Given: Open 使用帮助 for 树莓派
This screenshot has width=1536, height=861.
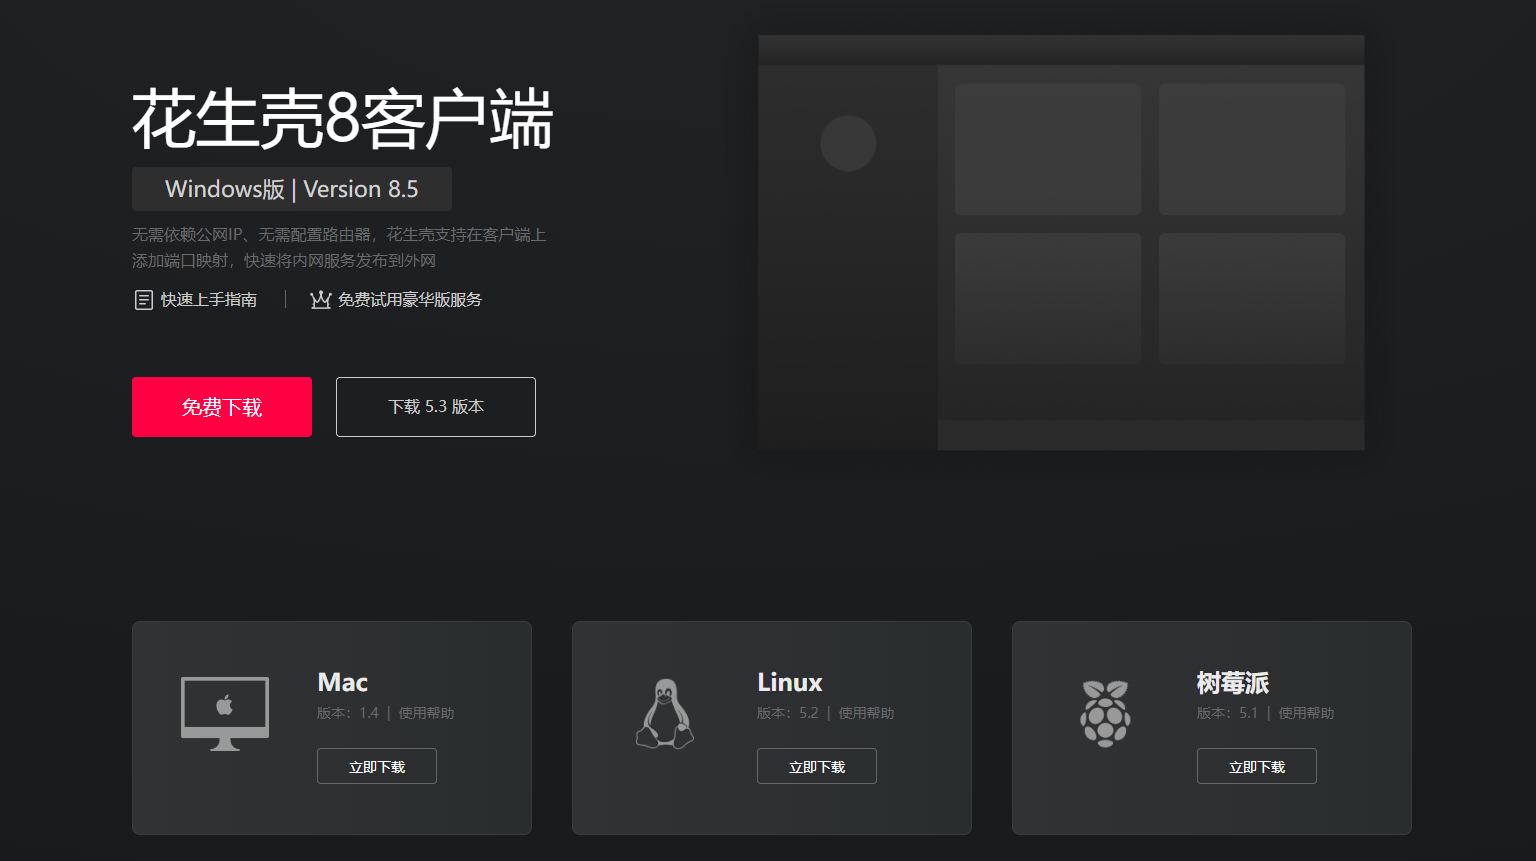Looking at the screenshot, I should 1307,713.
